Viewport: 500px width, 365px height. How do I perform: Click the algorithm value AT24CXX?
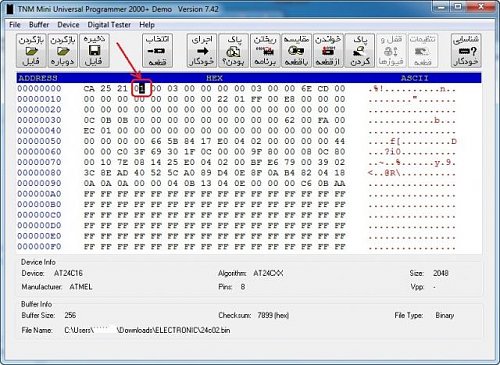268,273
